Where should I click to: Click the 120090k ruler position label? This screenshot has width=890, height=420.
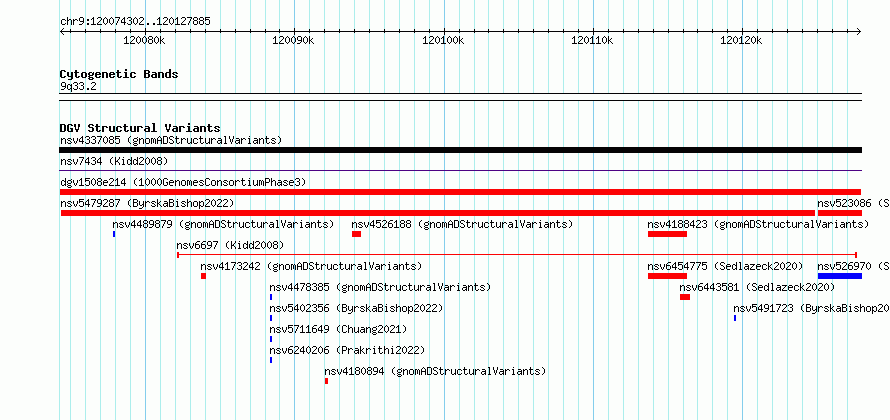293,41
